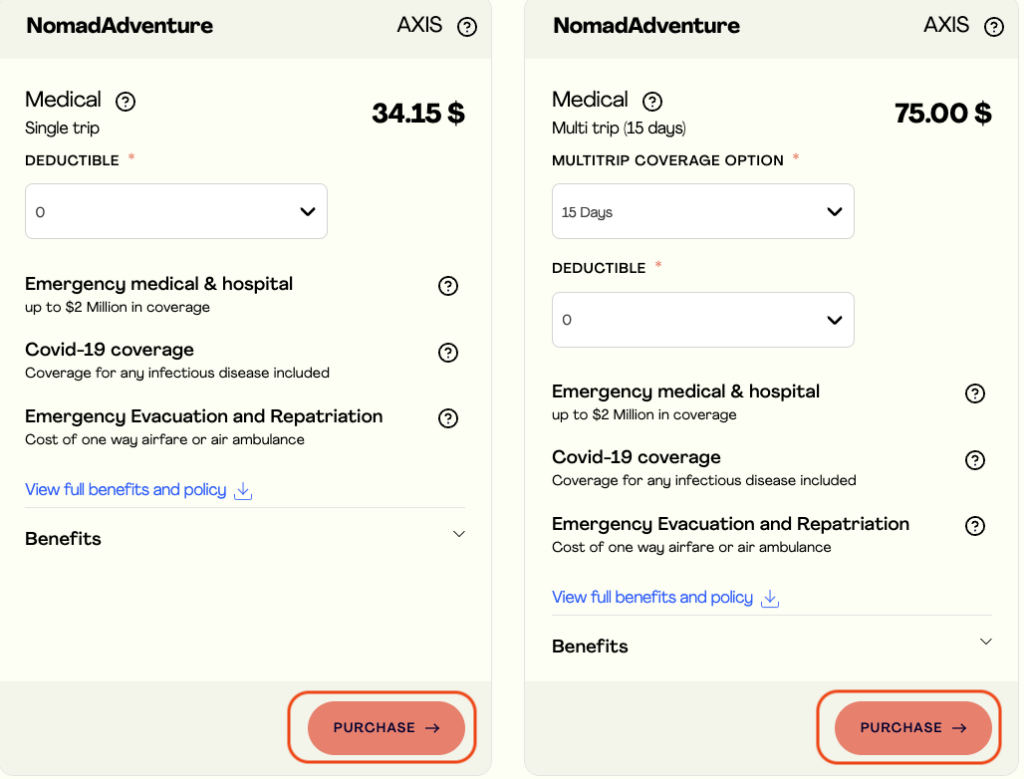This screenshot has height=779, width=1024.
Task: Open Deductible dropdown on single trip plan
Action: pyautogui.click(x=176, y=211)
